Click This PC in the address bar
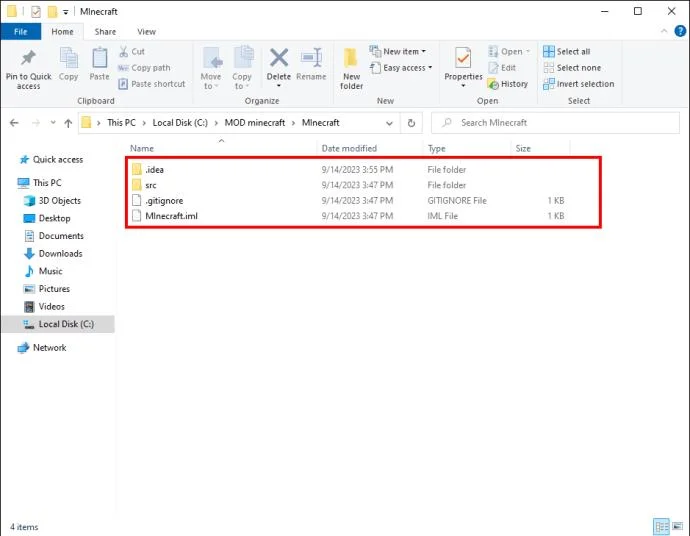Viewport: 690px width, 536px height. (x=121, y=123)
